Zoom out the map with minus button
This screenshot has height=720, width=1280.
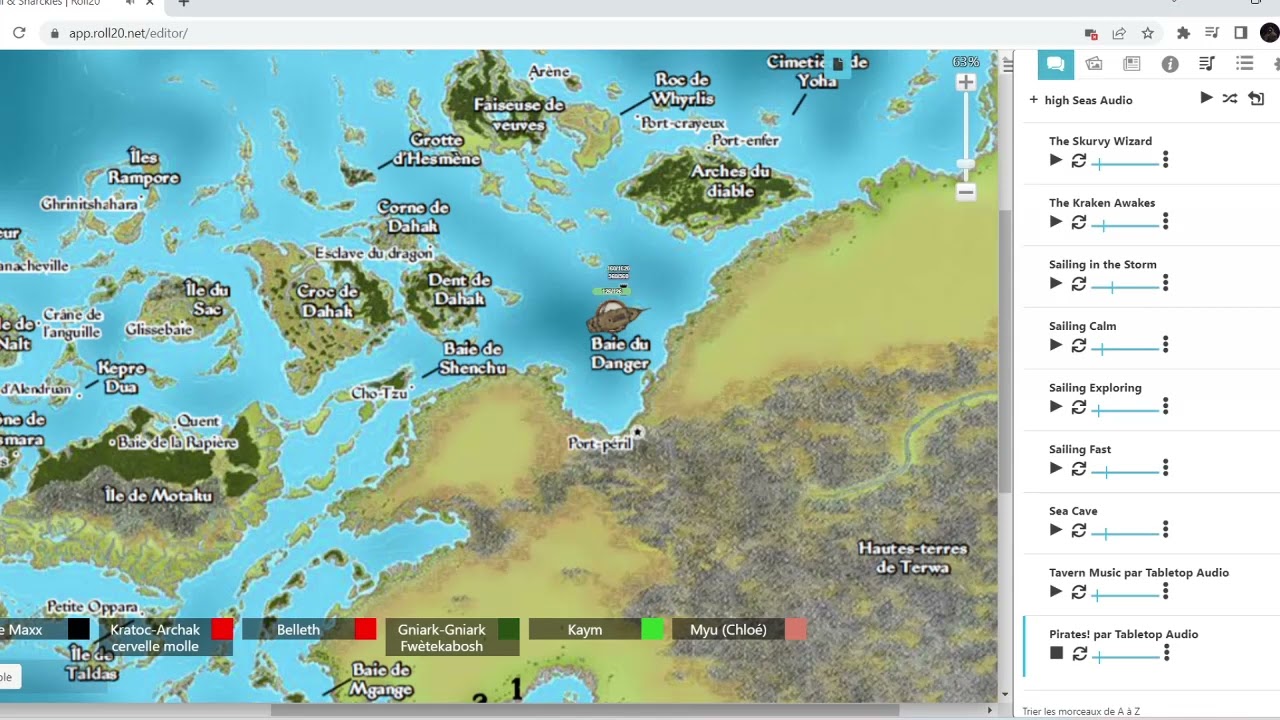click(966, 191)
